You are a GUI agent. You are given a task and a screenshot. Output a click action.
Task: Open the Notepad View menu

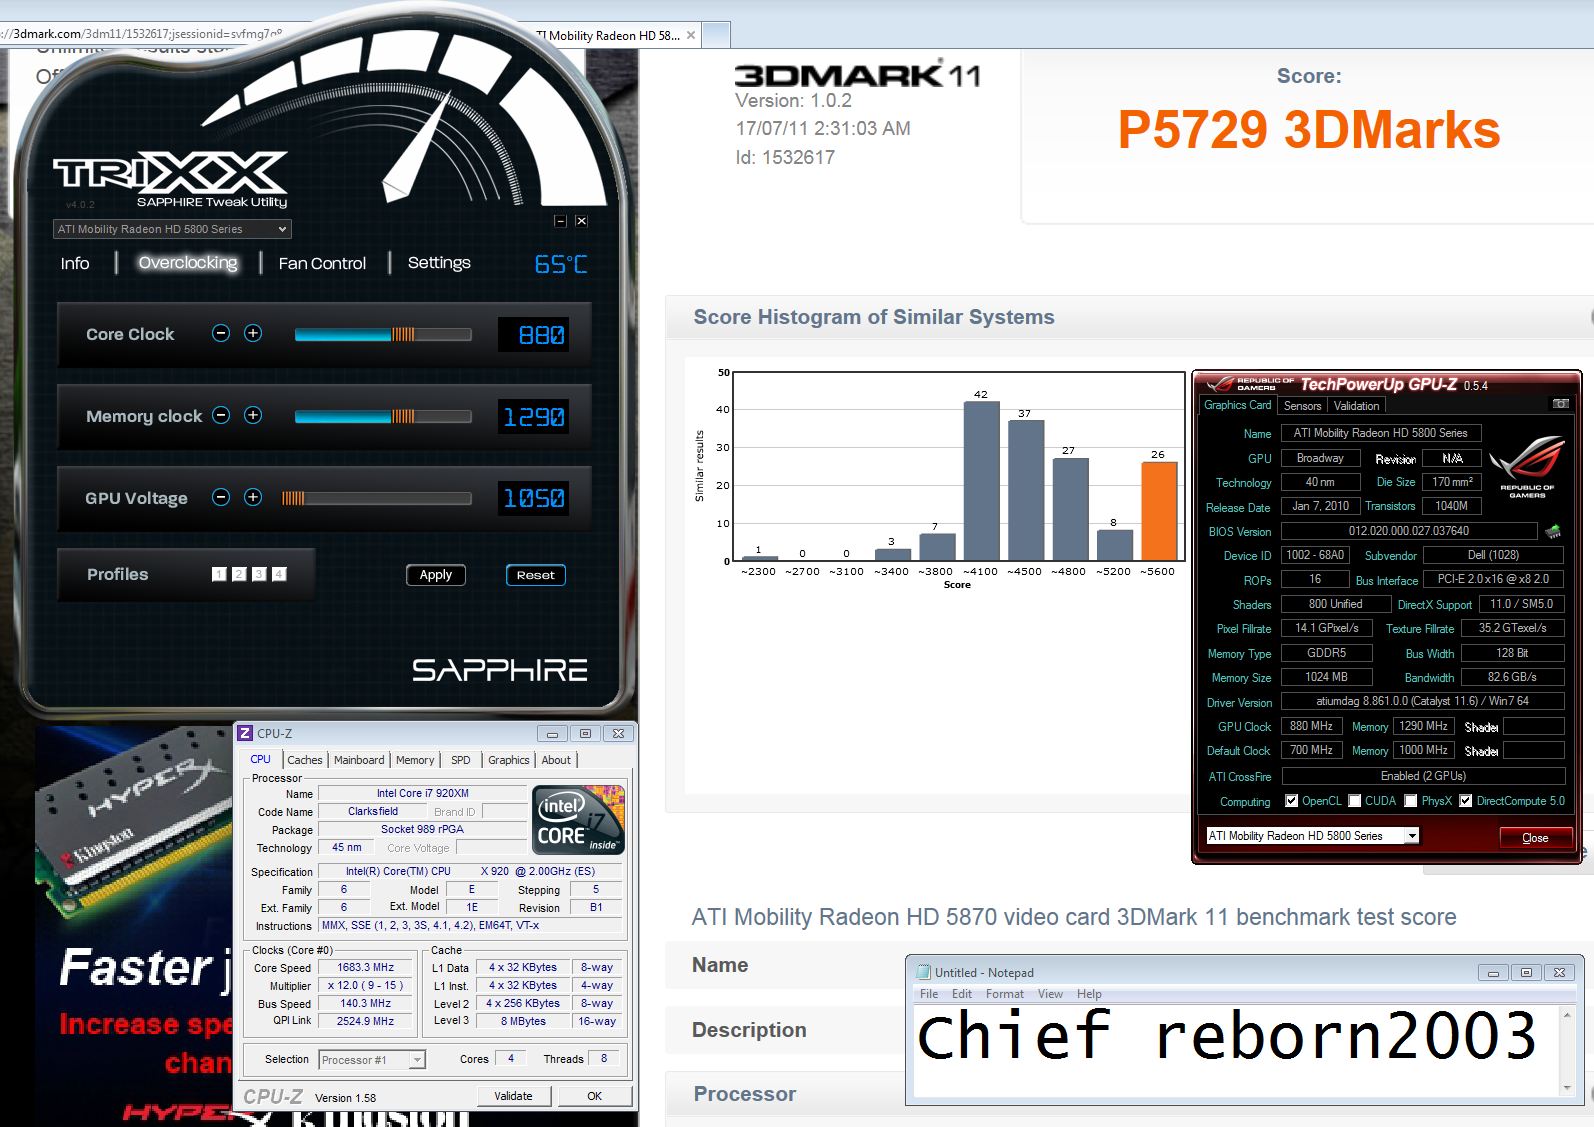click(1050, 994)
